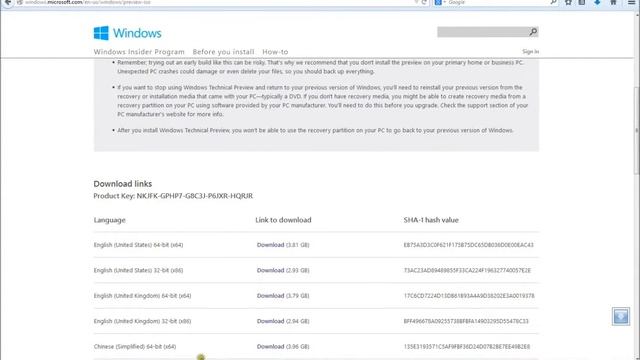This screenshot has width=640, height=360.
Task: Click the SHA-1 hash value column header
Action: pos(431,220)
